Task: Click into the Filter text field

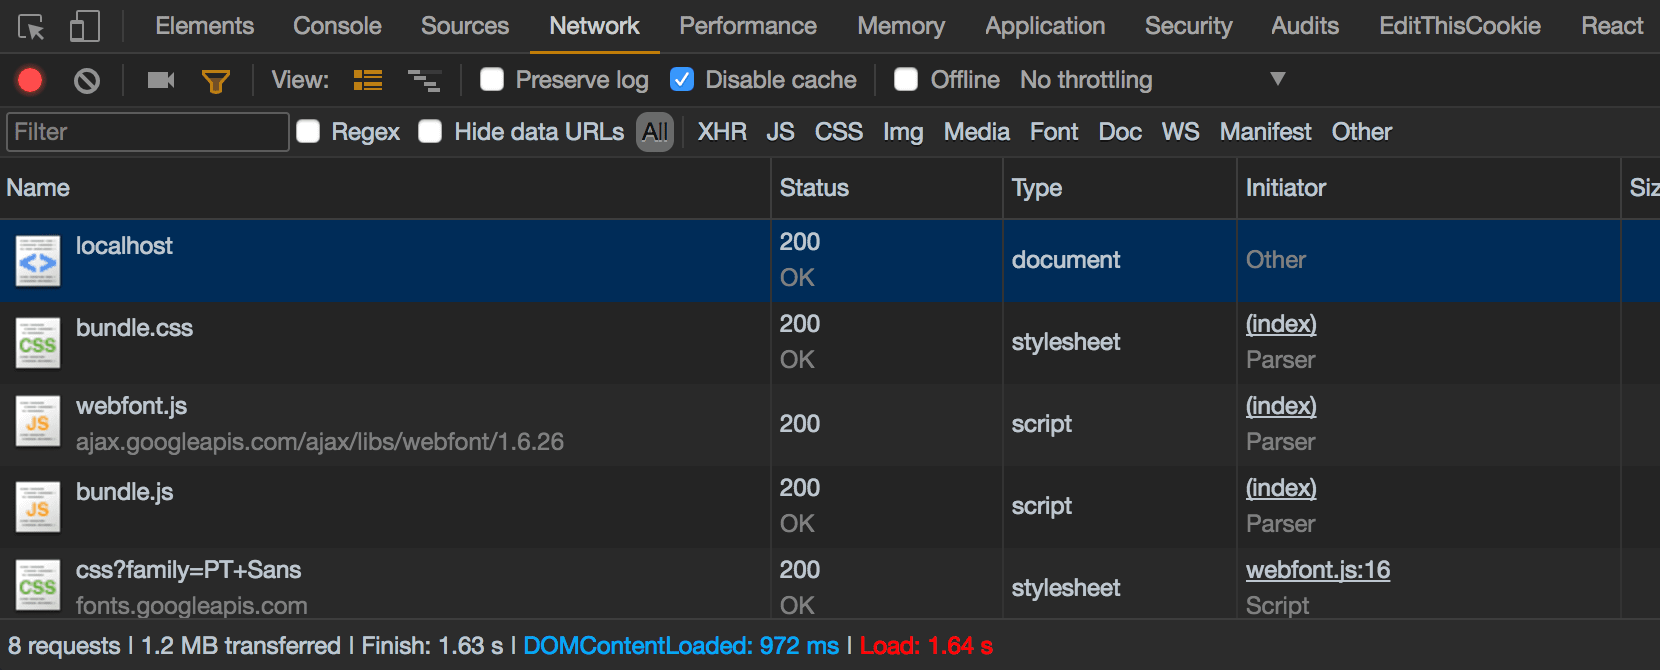Action: click(148, 132)
